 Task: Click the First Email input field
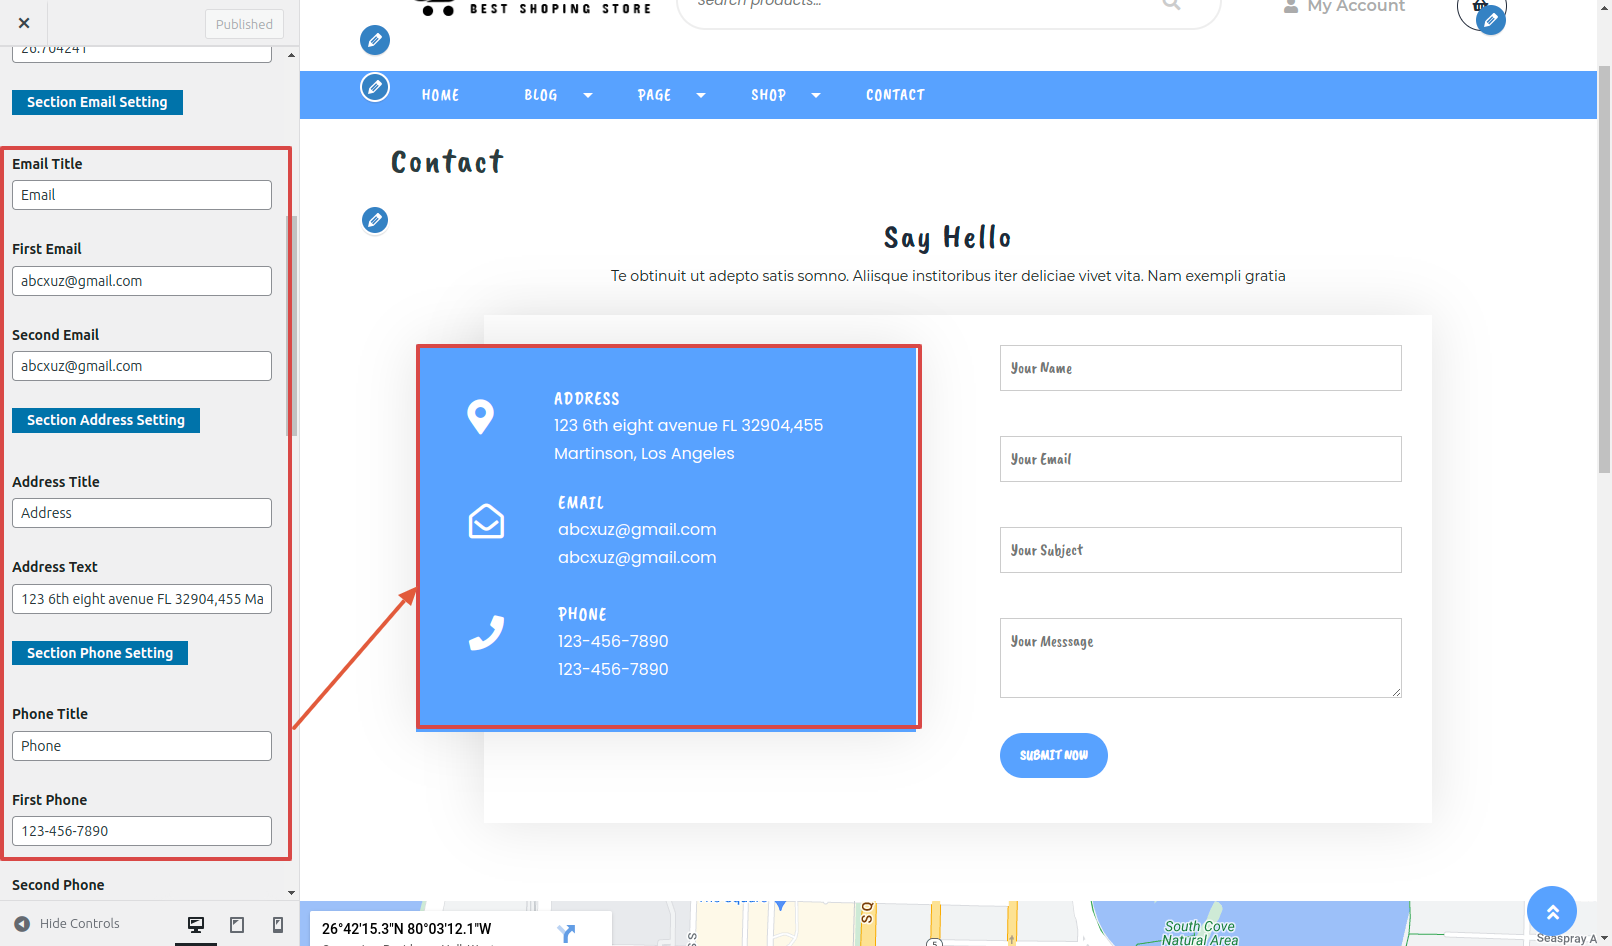142,281
